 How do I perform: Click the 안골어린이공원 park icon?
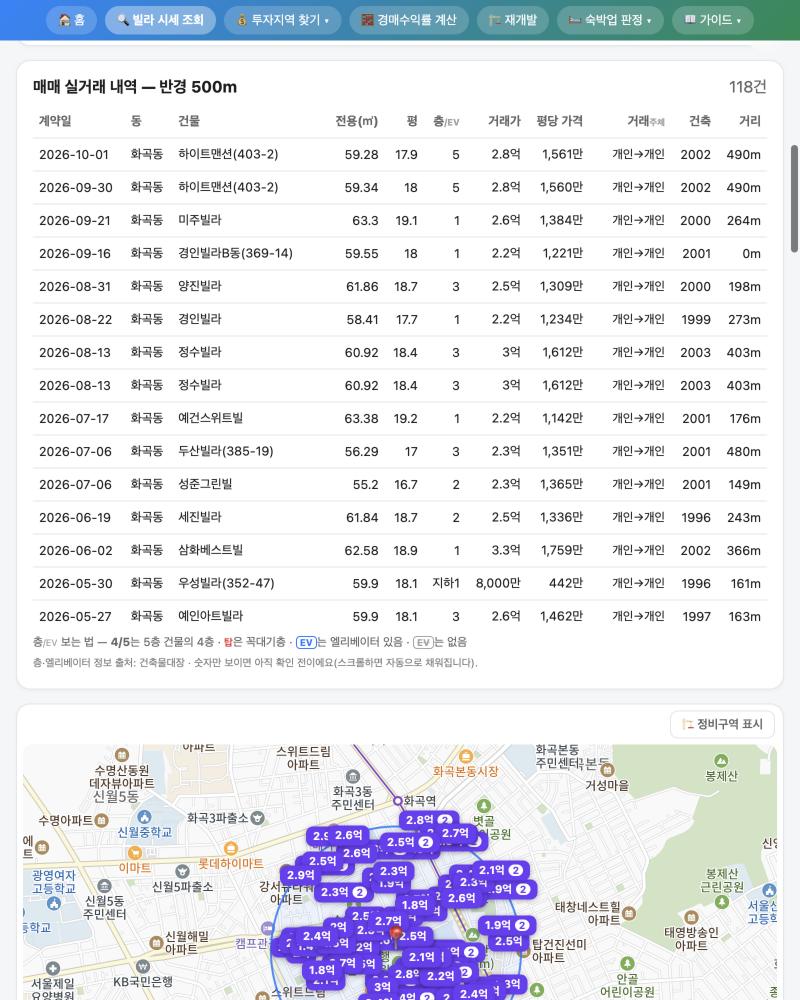pyautogui.click(x=627, y=963)
